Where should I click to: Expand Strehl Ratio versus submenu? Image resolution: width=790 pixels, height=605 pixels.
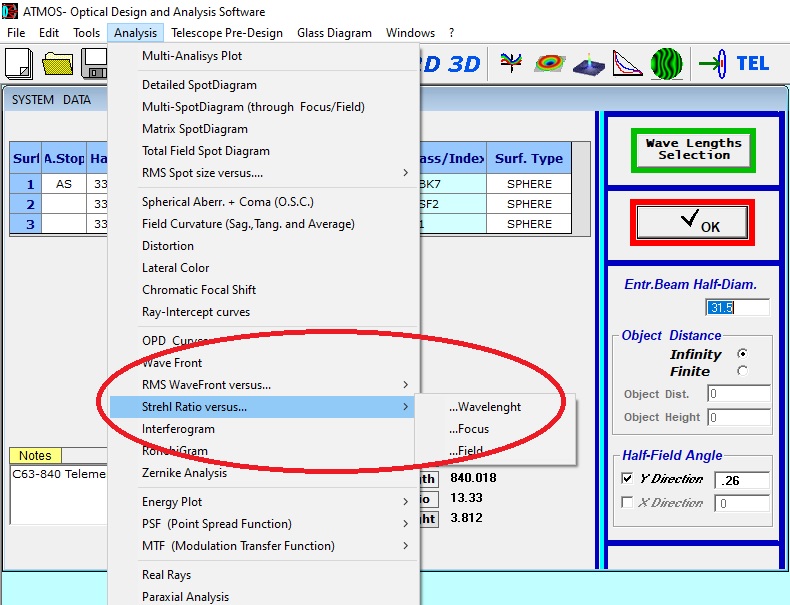click(262, 407)
